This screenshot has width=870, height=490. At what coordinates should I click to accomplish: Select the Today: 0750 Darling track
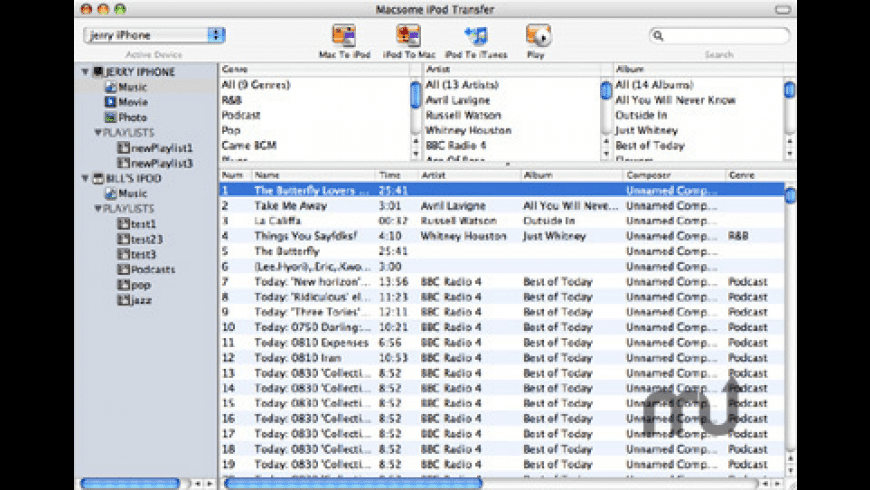click(x=502, y=327)
